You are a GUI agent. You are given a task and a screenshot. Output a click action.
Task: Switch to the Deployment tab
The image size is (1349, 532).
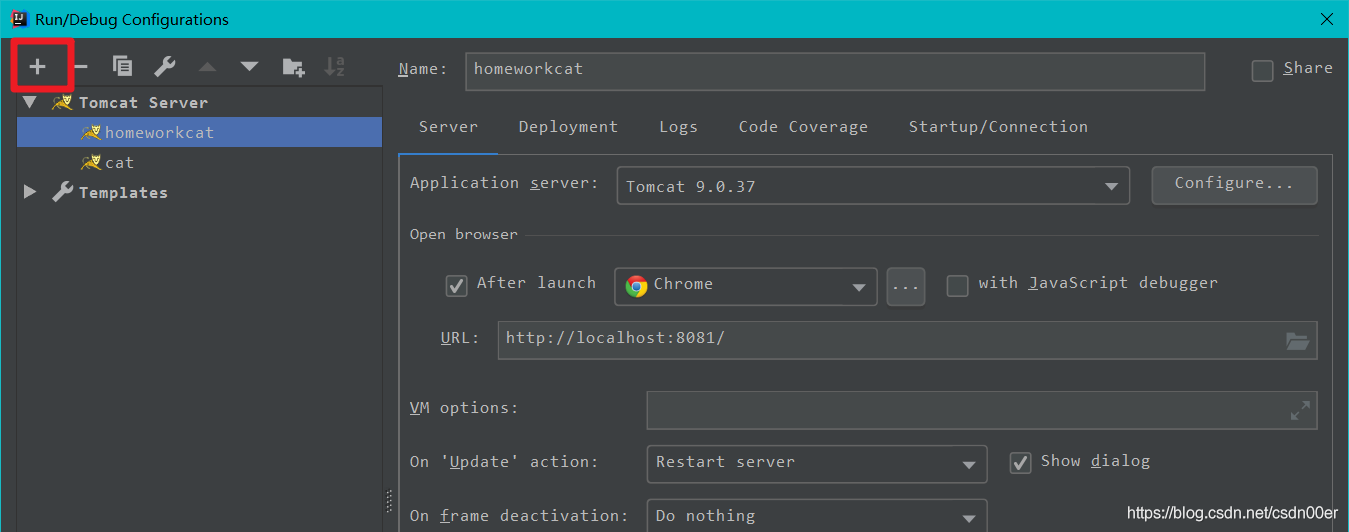pos(568,127)
